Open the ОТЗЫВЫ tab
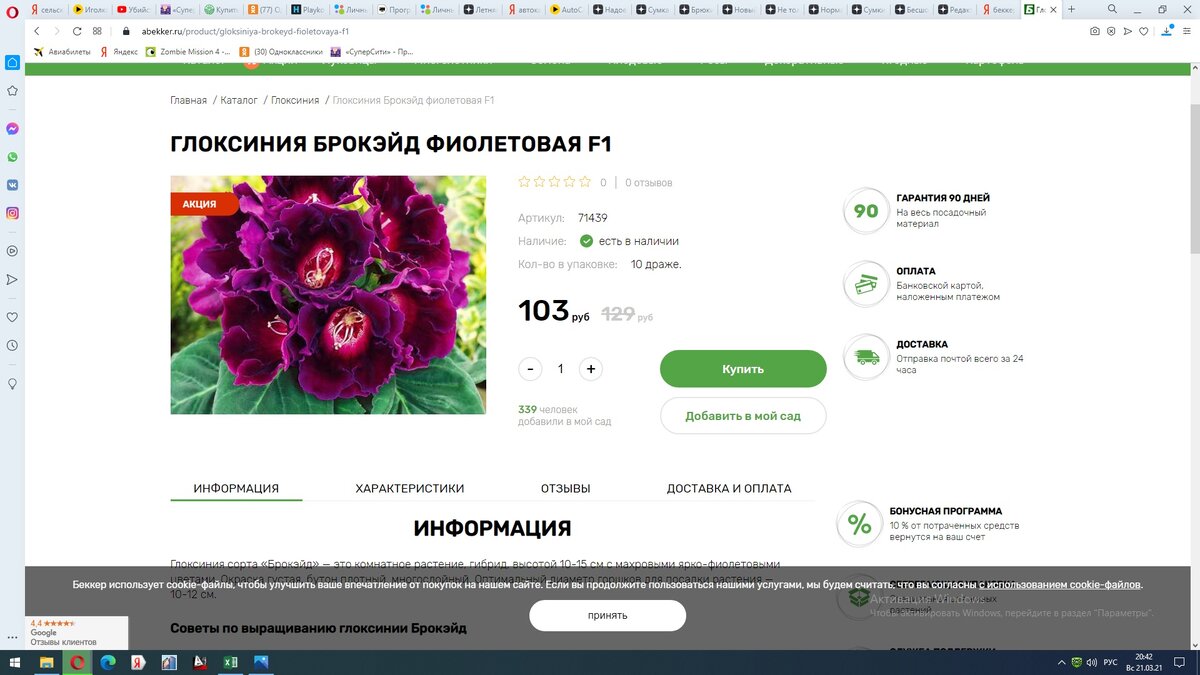 pos(565,489)
